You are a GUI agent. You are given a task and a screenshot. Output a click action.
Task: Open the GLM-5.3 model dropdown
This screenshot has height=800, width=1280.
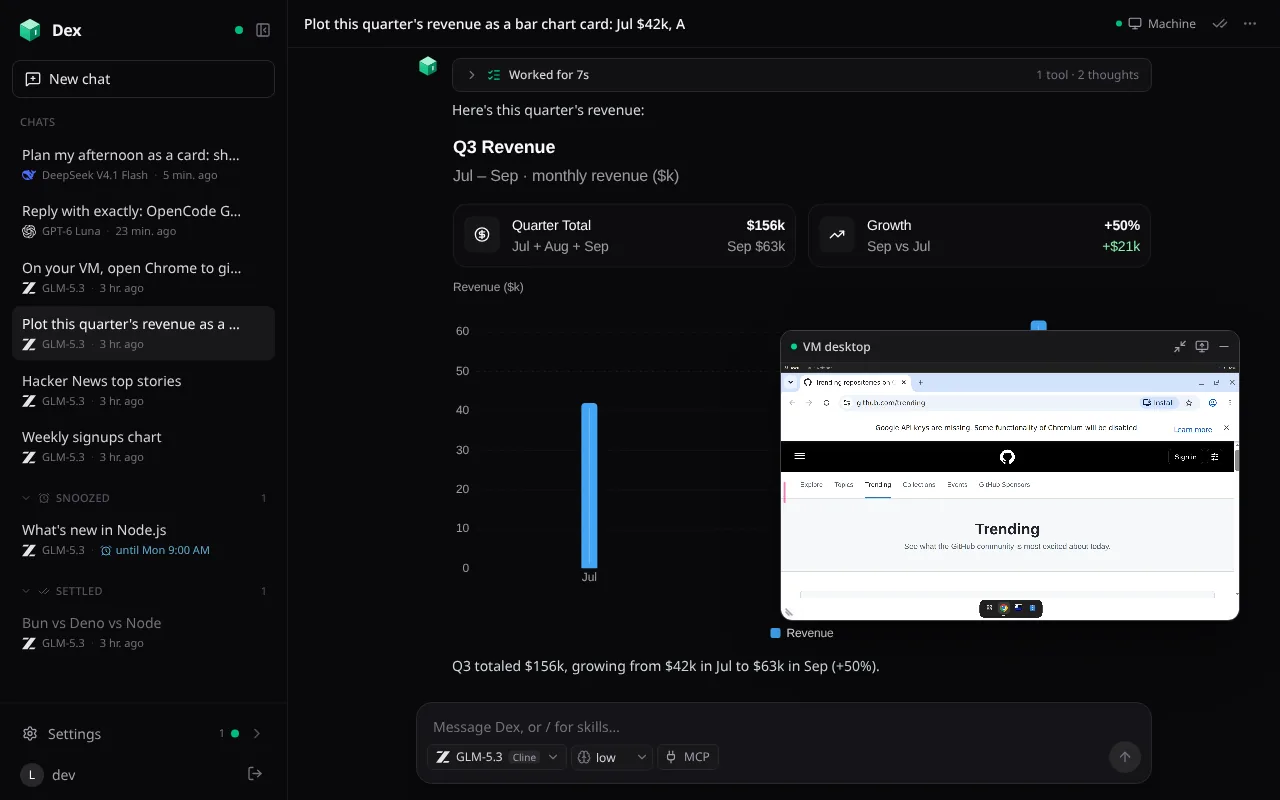(x=497, y=757)
